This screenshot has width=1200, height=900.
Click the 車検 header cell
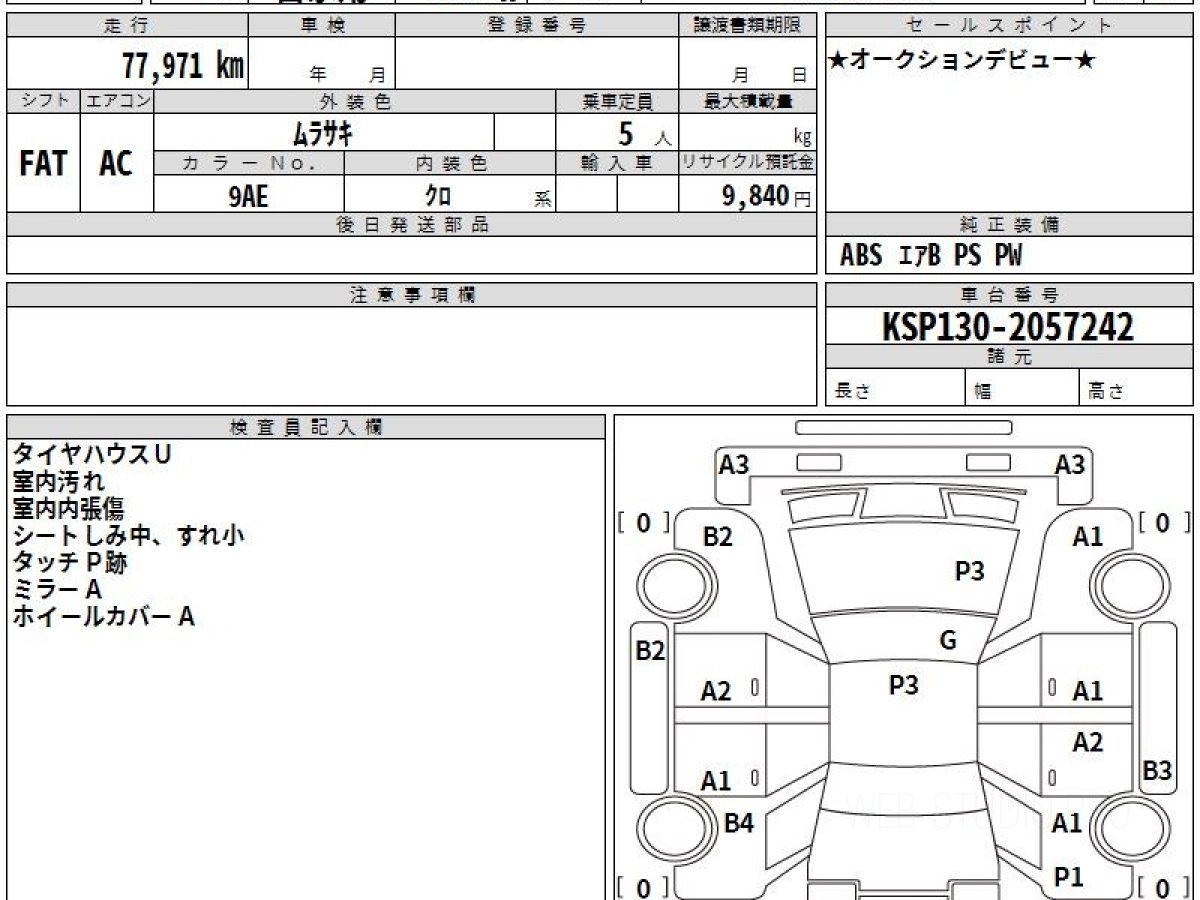click(x=322, y=26)
